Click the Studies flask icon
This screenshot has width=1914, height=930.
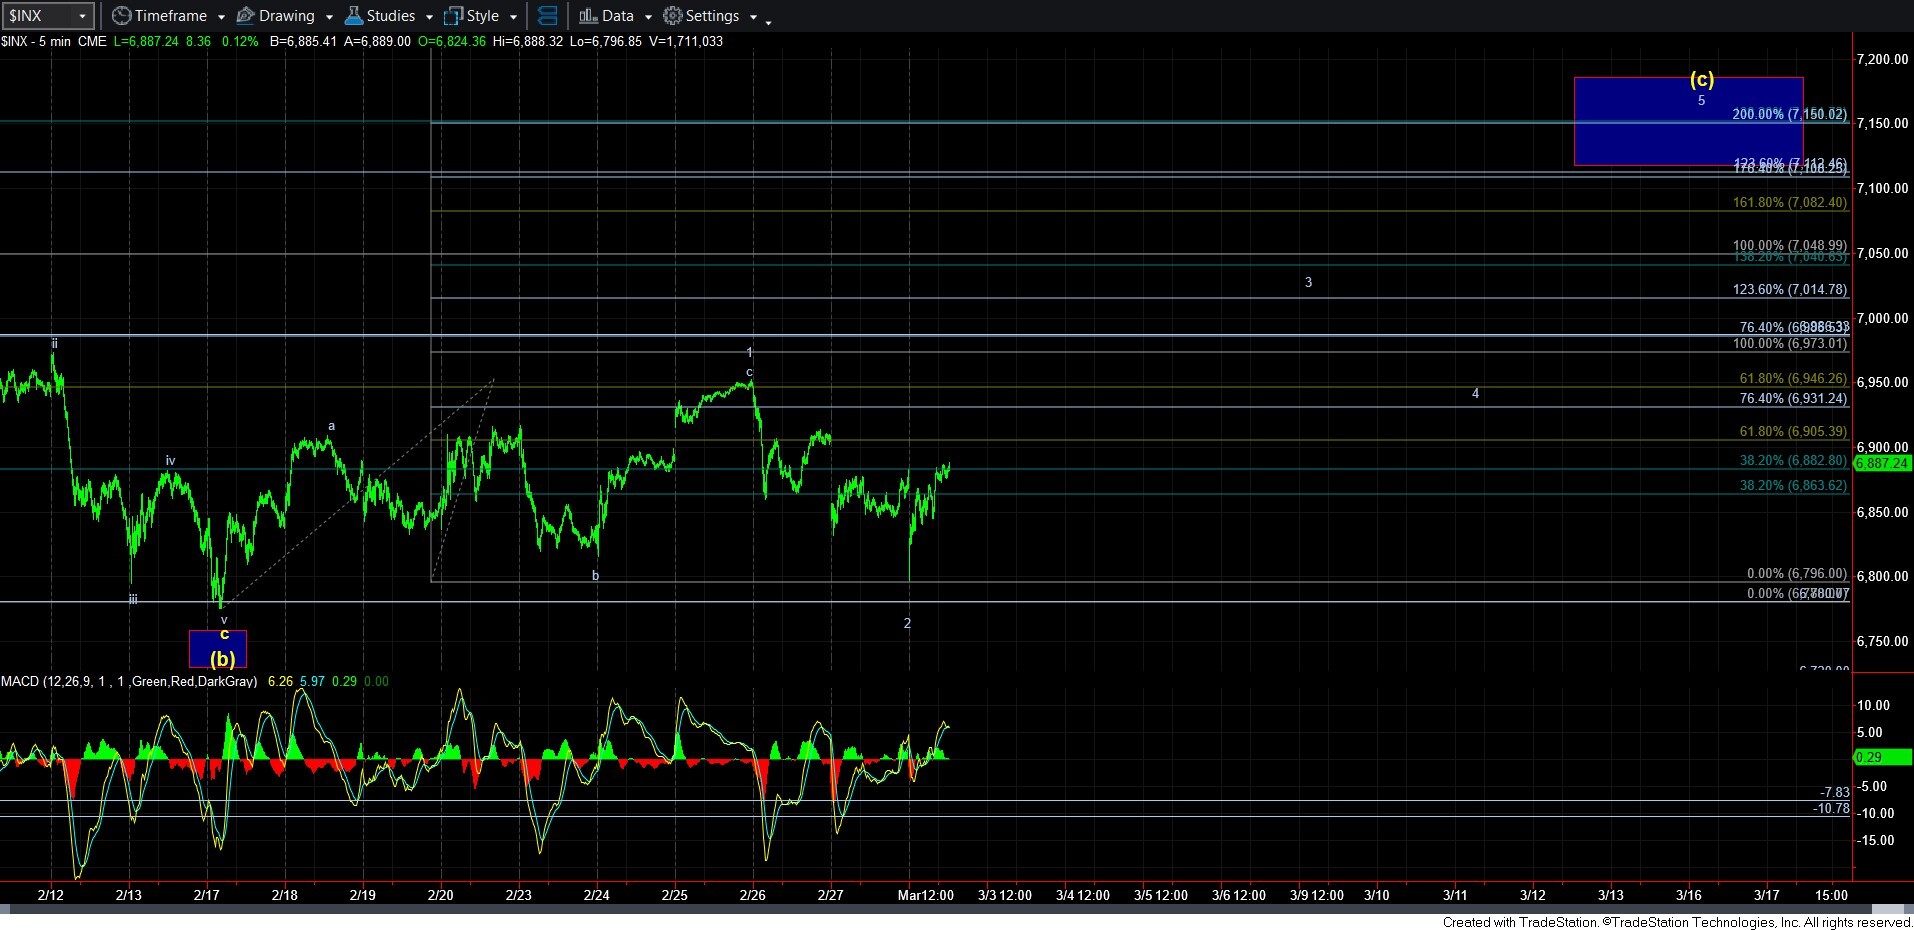(353, 16)
